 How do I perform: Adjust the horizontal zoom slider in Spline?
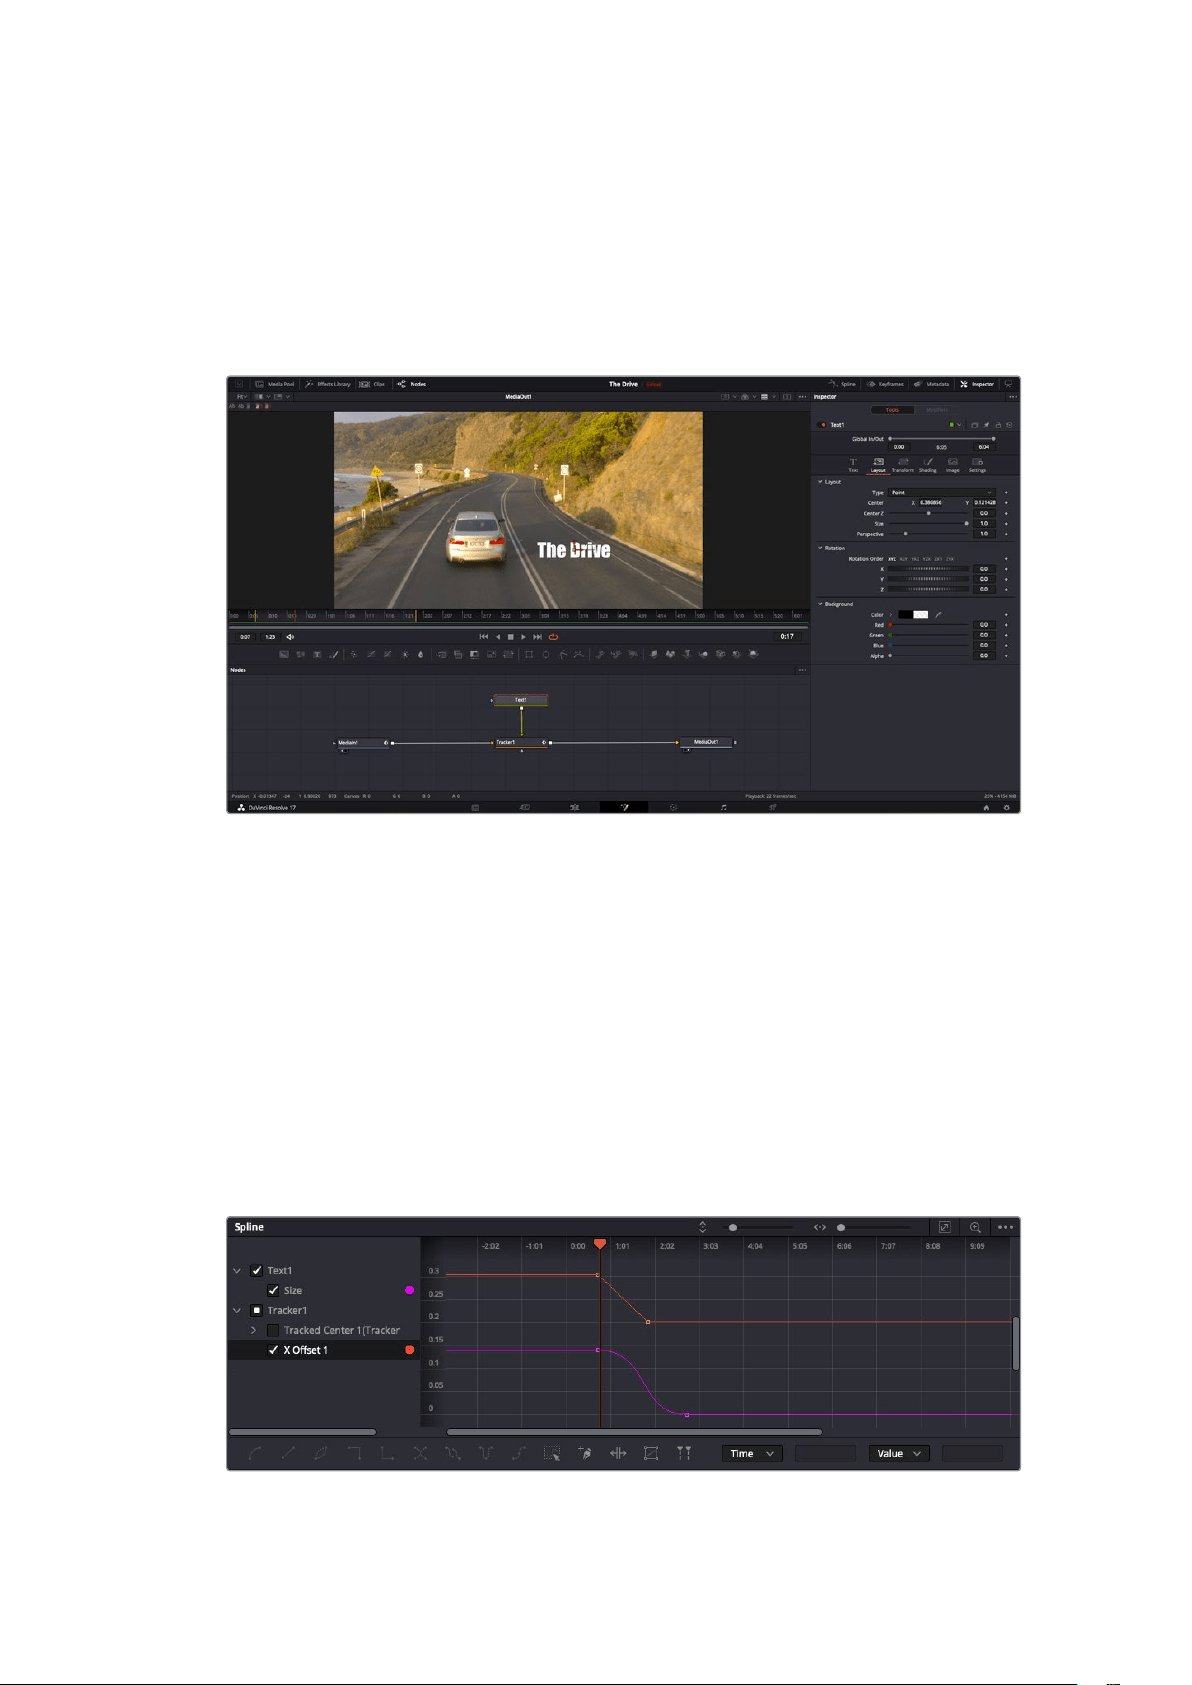click(x=841, y=1227)
